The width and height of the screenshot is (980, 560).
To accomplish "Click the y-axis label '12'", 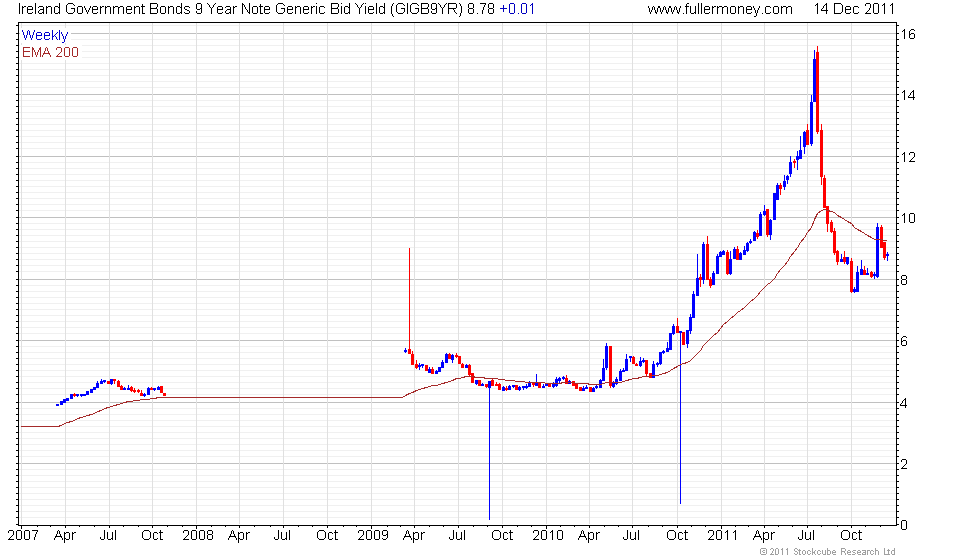I will [x=908, y=157].
